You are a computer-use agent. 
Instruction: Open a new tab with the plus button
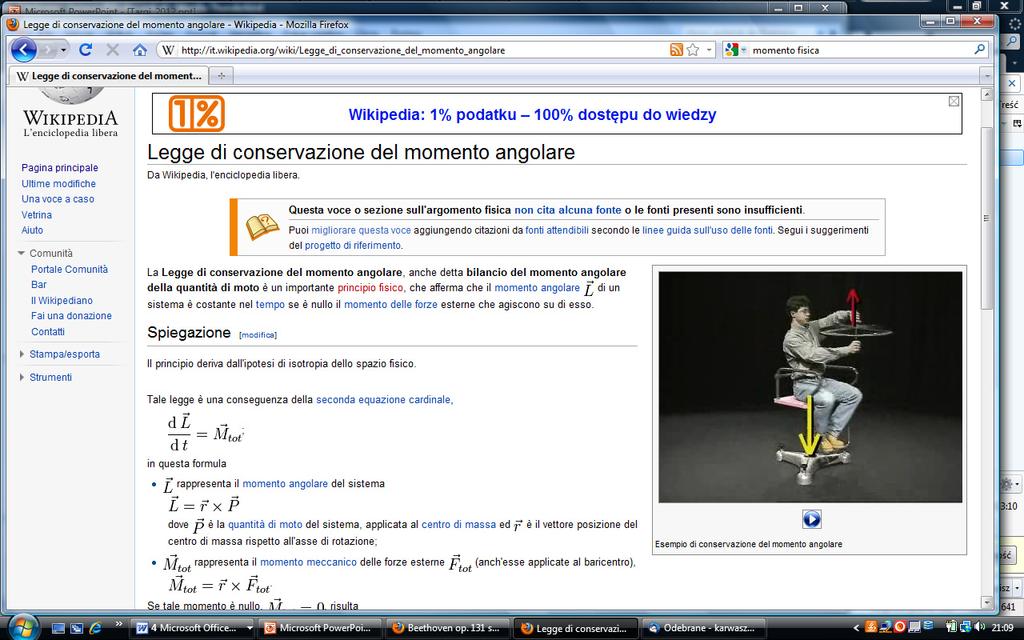(x=221, y=76)
